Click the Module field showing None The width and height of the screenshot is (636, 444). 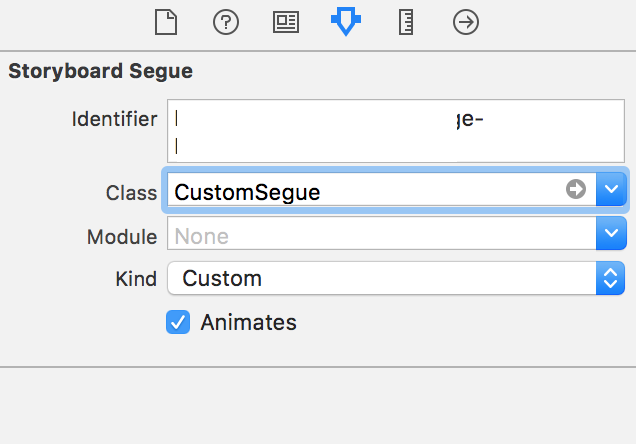coord(380,236)
